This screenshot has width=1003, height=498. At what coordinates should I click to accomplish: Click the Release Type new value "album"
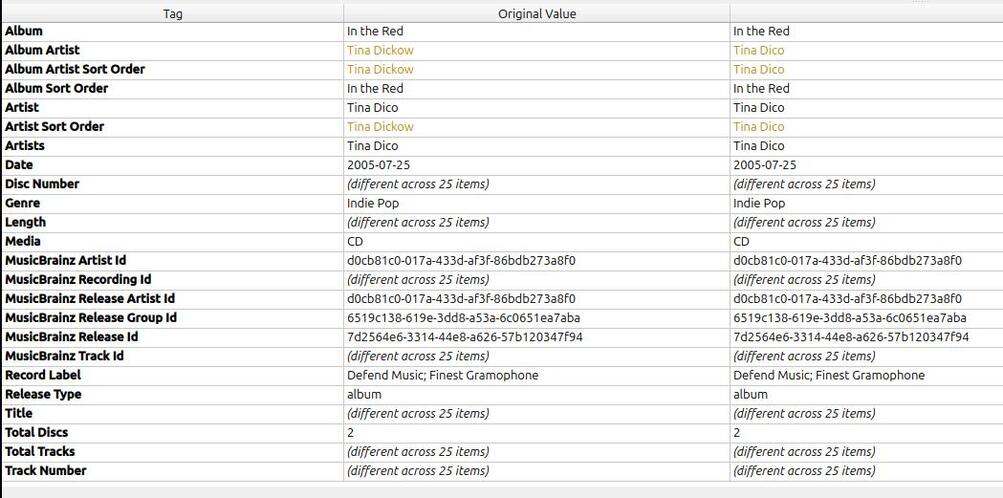(751, 394)
